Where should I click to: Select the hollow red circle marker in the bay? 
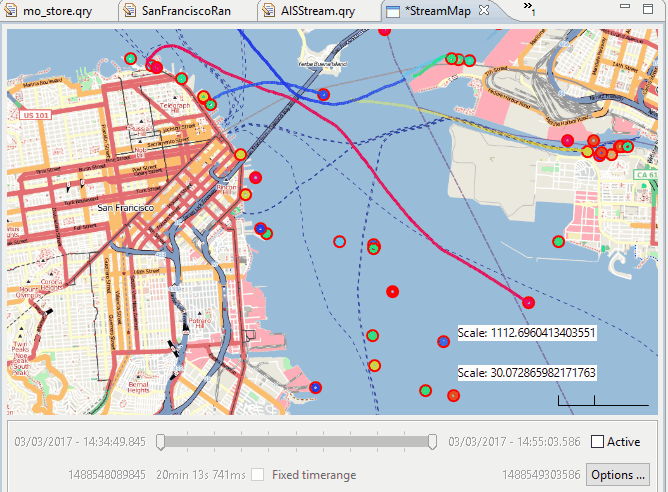click(339, 241)
